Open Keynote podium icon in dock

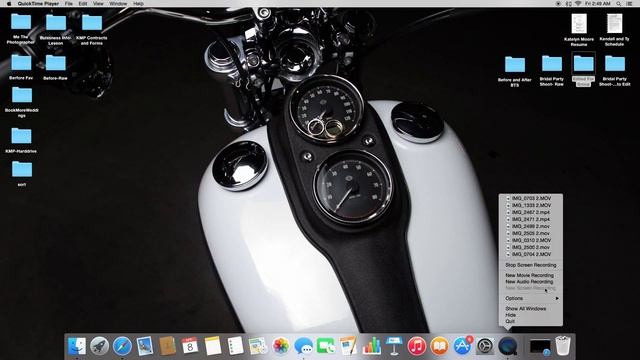pyautogui.click(x=394, y=346)
